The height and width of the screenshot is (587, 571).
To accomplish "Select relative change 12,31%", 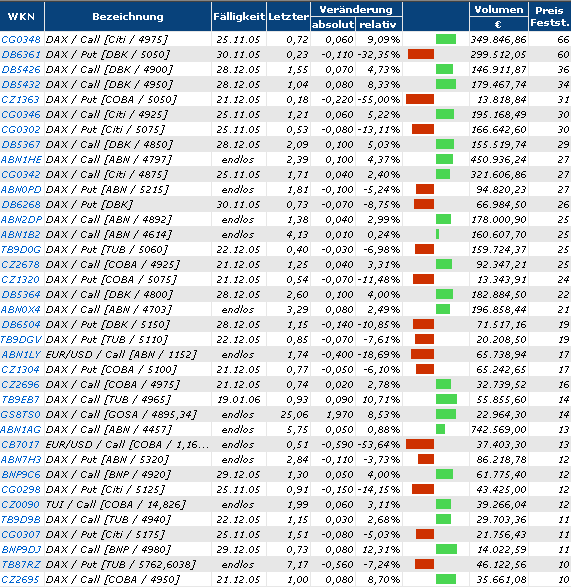I will click(381, 549).
